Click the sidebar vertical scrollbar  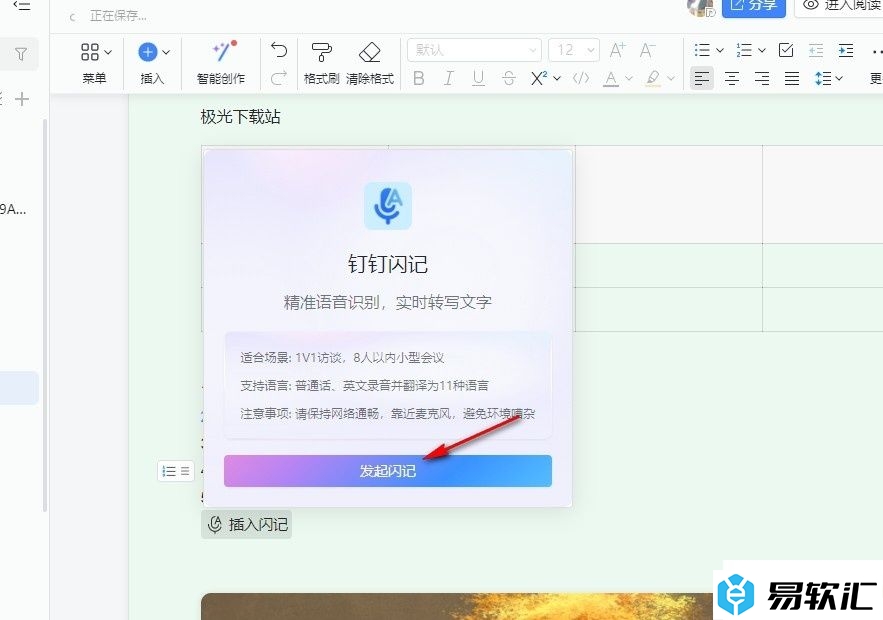(x=45, y=315)
